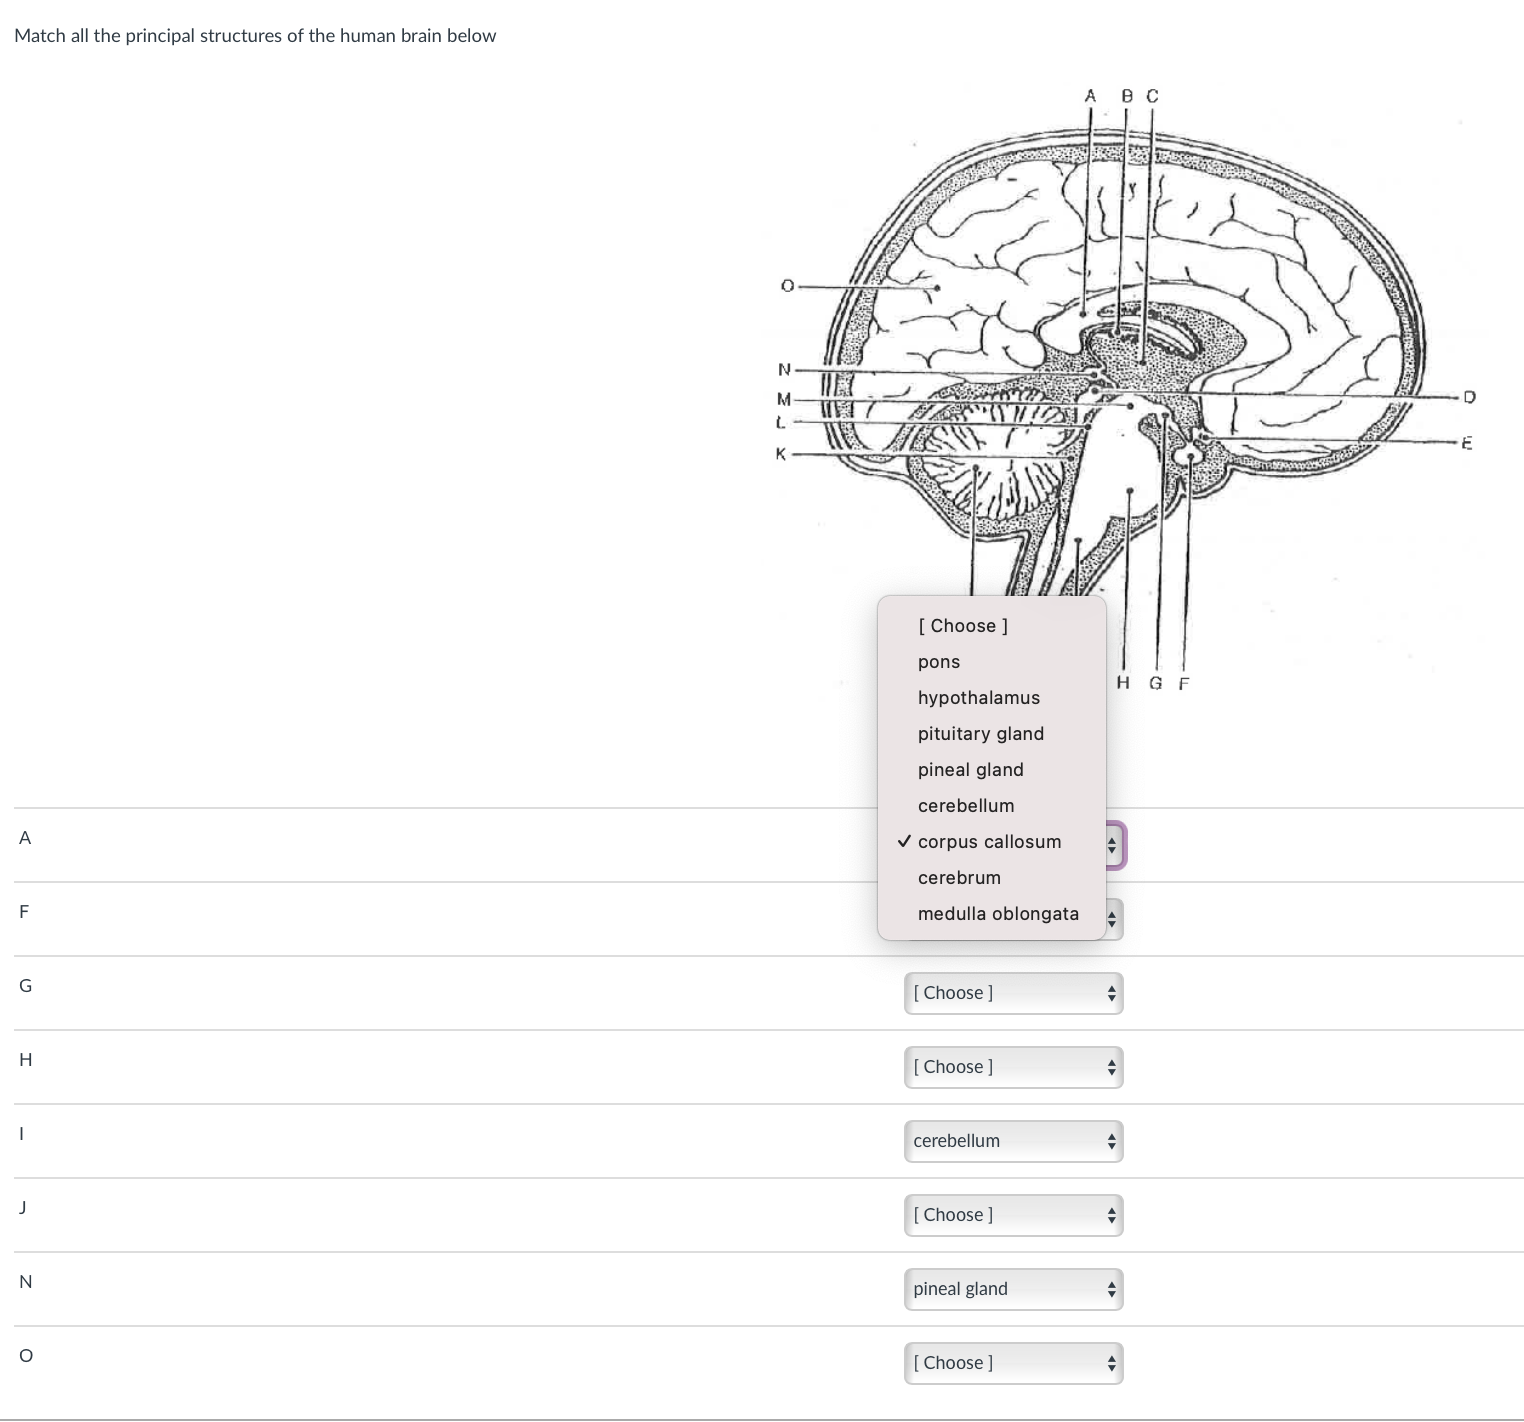Click the stepper arrows on row A's selector
Screen dimensions: 1524x1422
point(1111,844)
